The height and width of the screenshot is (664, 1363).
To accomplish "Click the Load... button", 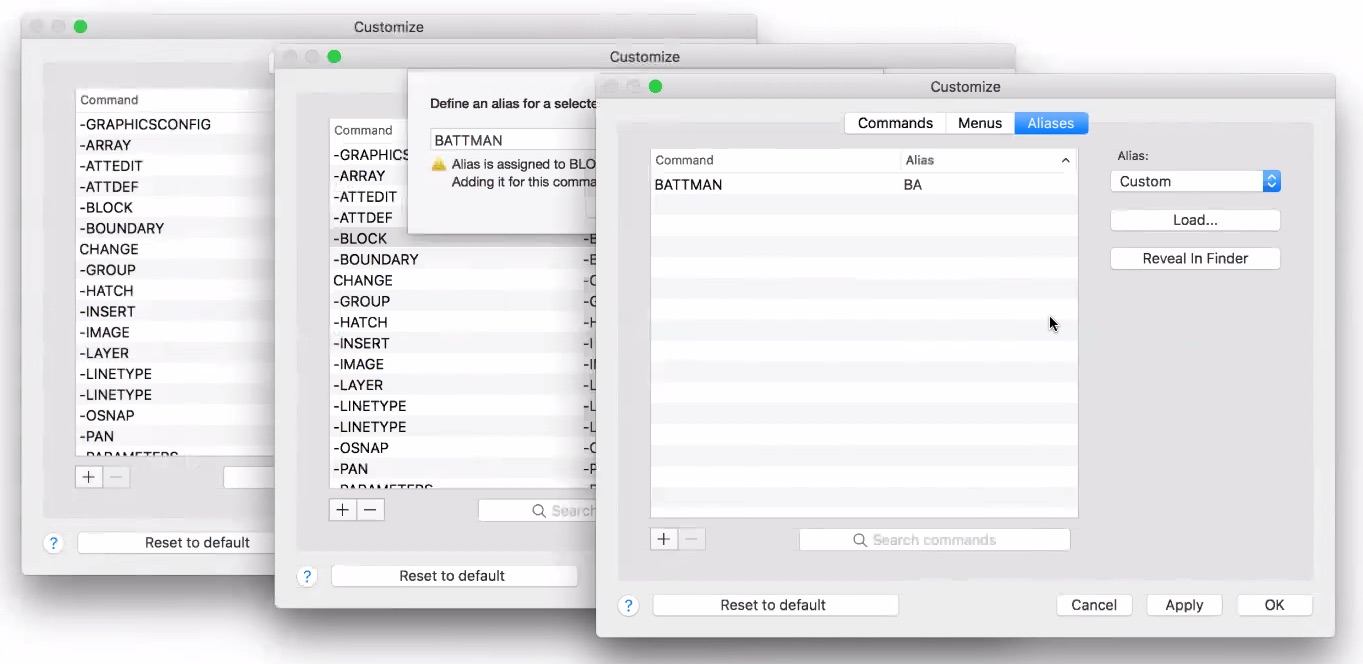I will pos(1195,220).
